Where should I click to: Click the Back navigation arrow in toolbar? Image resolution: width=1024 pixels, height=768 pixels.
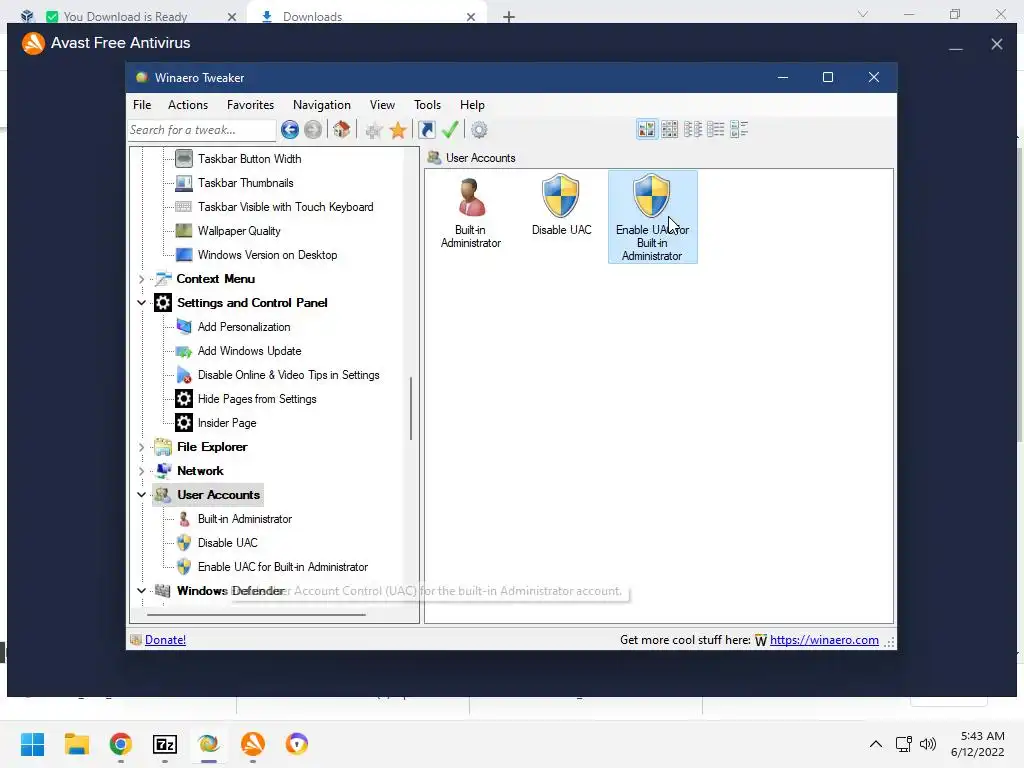(290, 130)
